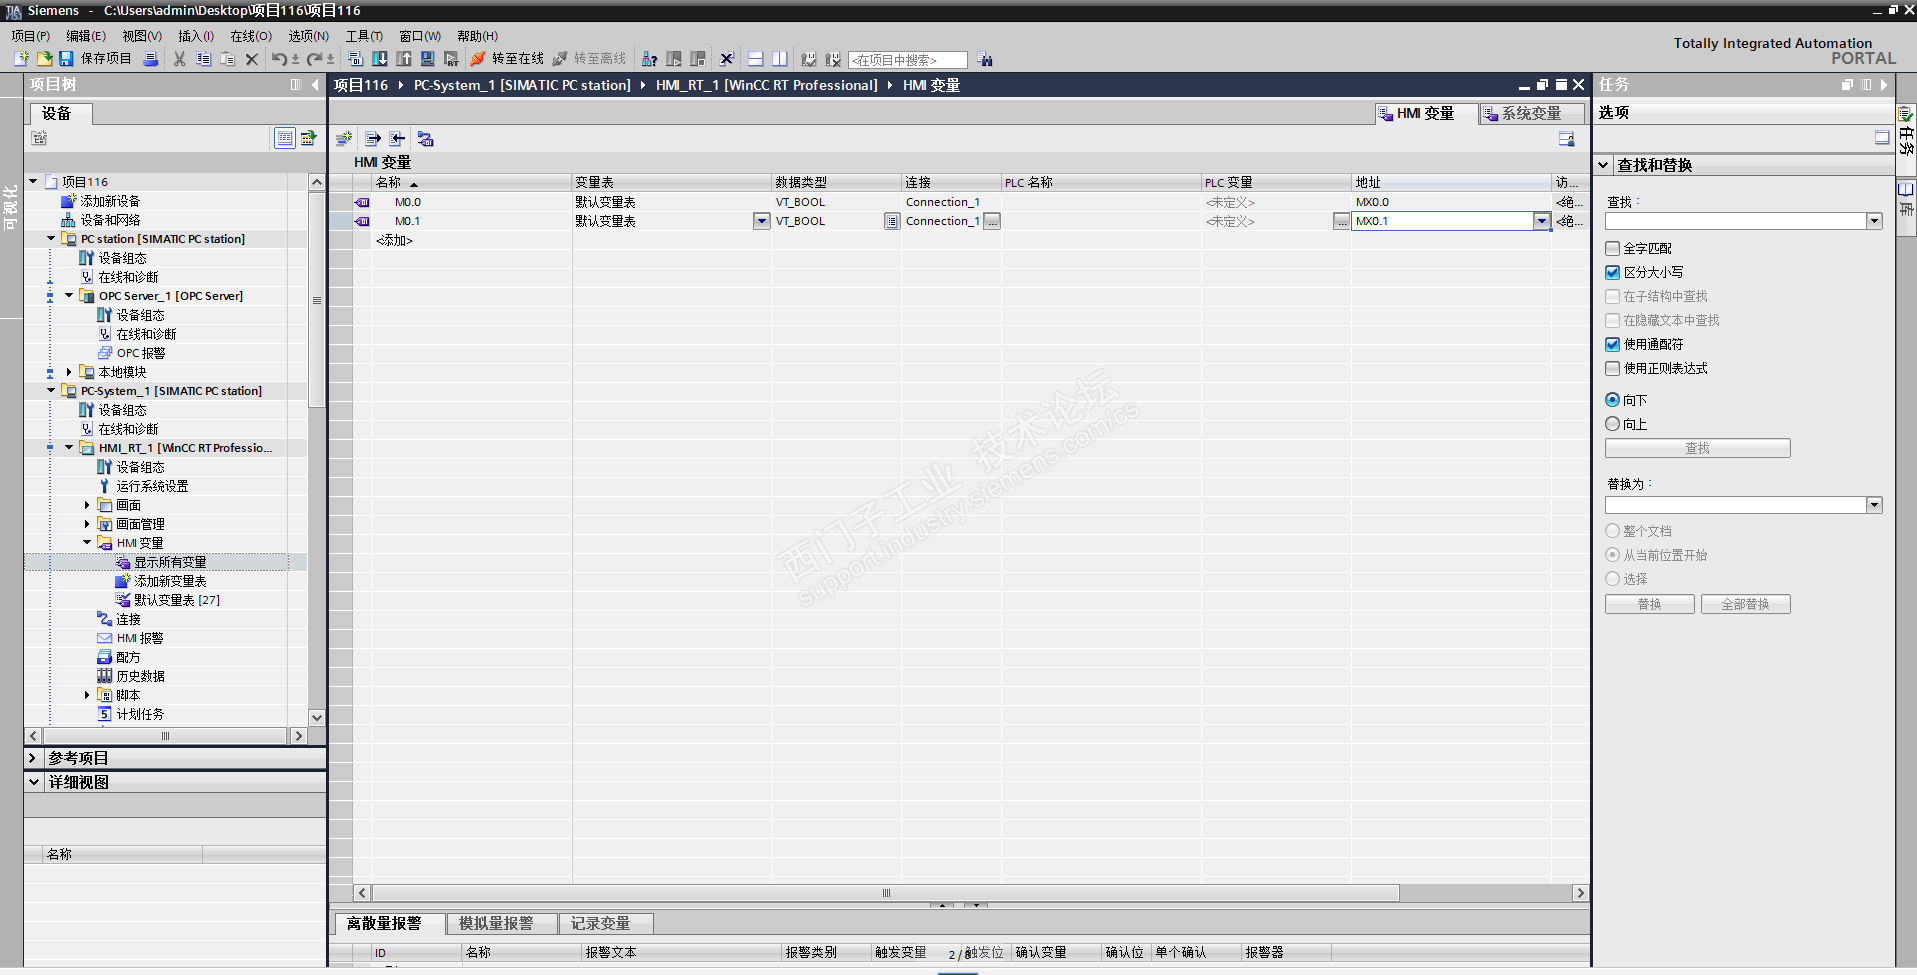Click the cross-references icon
Viewport: 1917px width, 975px height.
(727, 59)
